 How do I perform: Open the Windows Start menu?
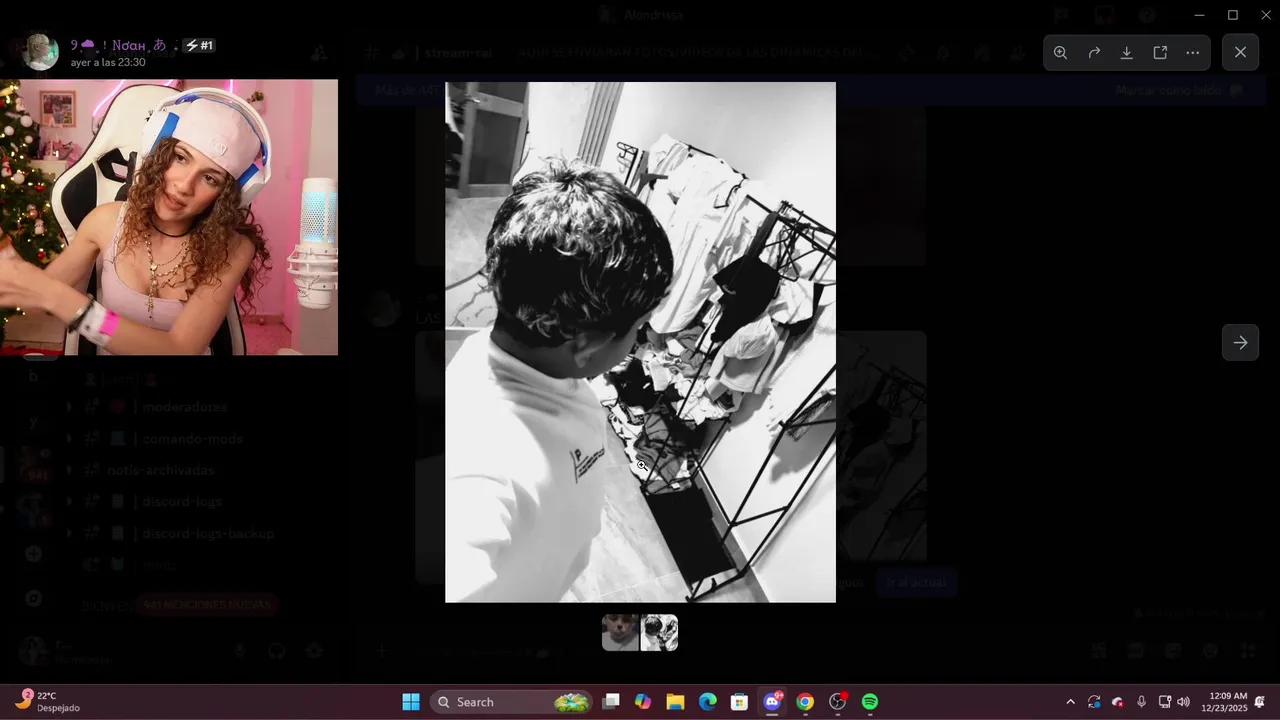[x=411, y=702]
